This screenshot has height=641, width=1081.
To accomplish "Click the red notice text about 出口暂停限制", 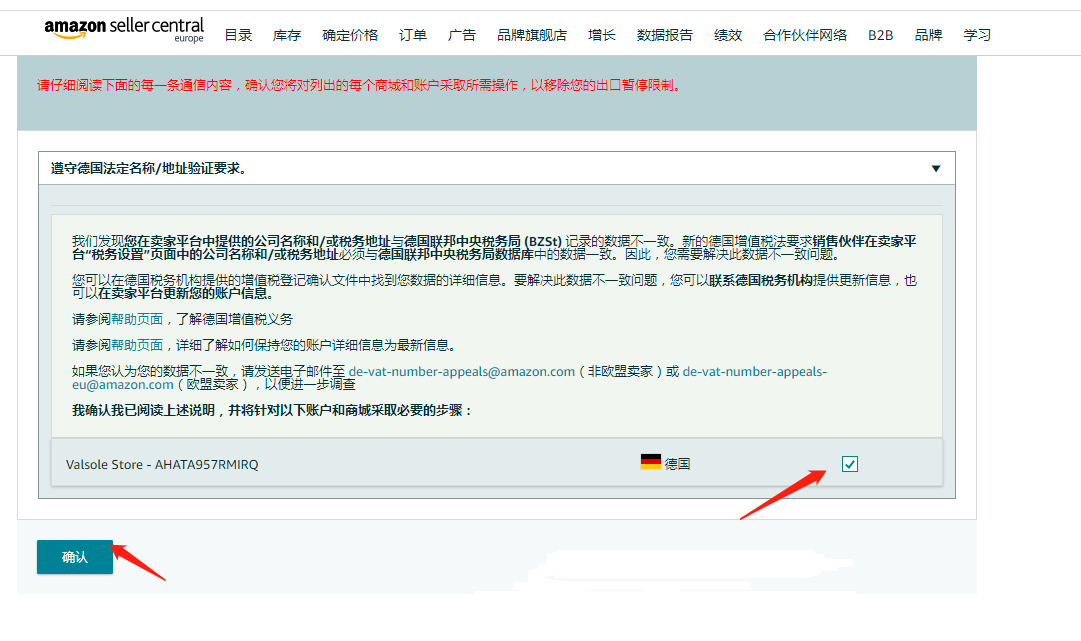I will tap(360, 85).
